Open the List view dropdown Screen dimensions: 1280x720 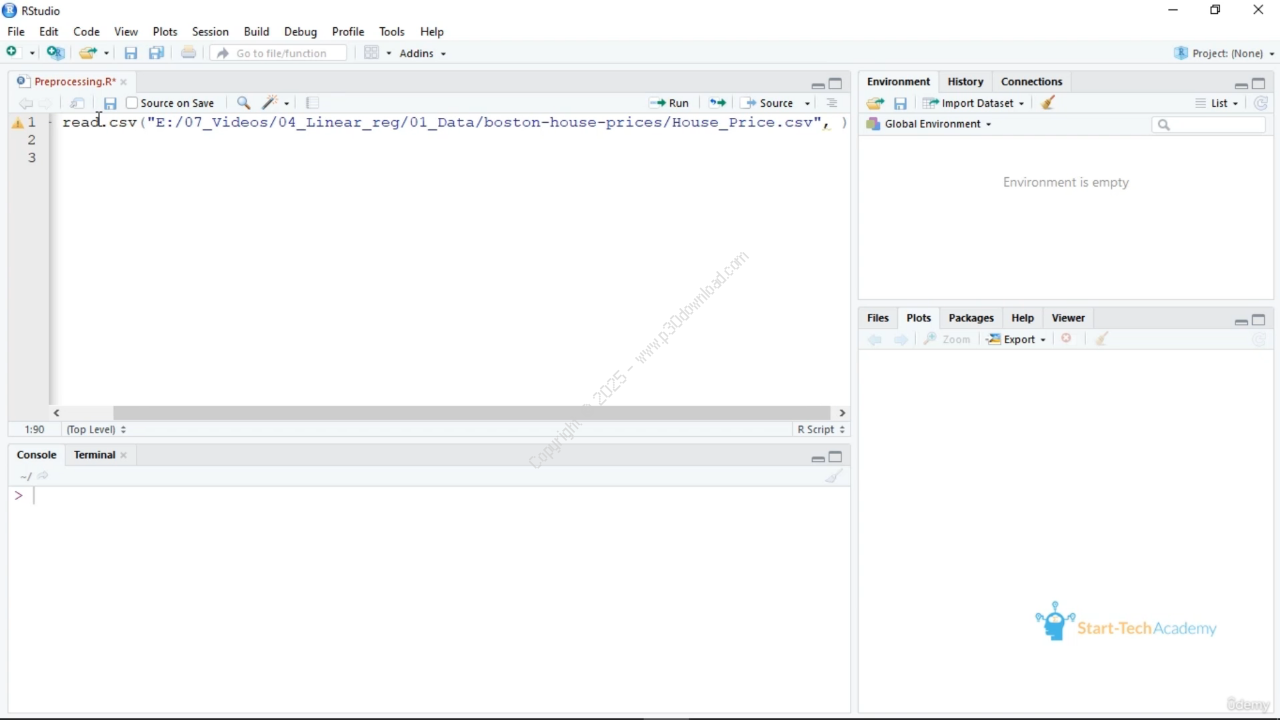pos(1217,103)
